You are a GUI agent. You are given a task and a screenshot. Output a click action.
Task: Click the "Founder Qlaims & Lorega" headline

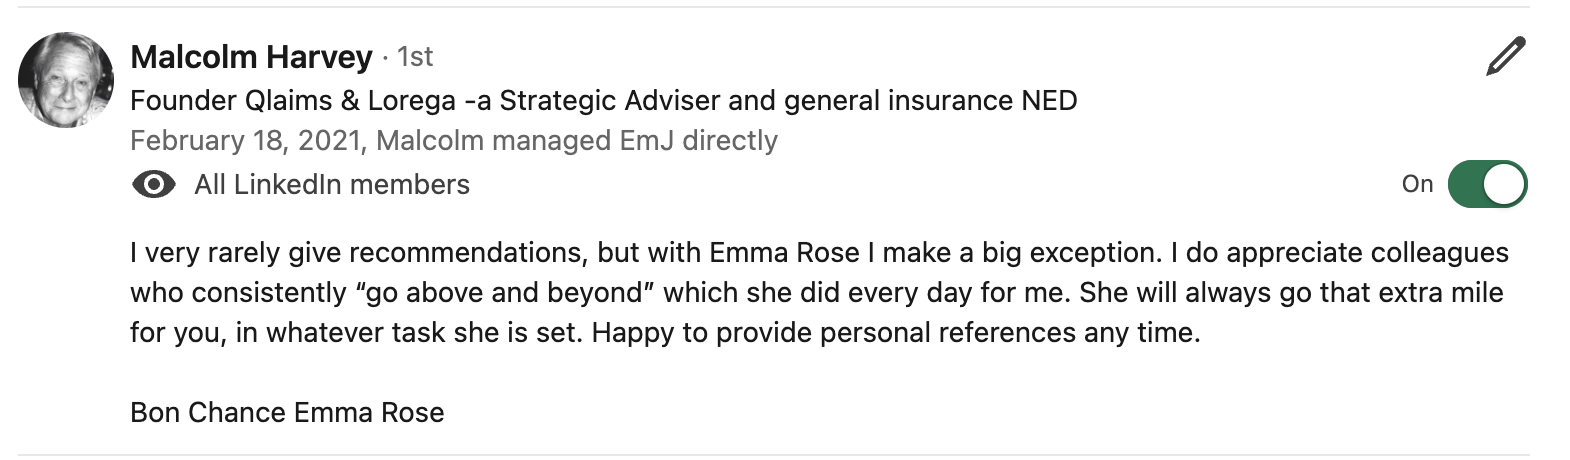tap(290, 101)
